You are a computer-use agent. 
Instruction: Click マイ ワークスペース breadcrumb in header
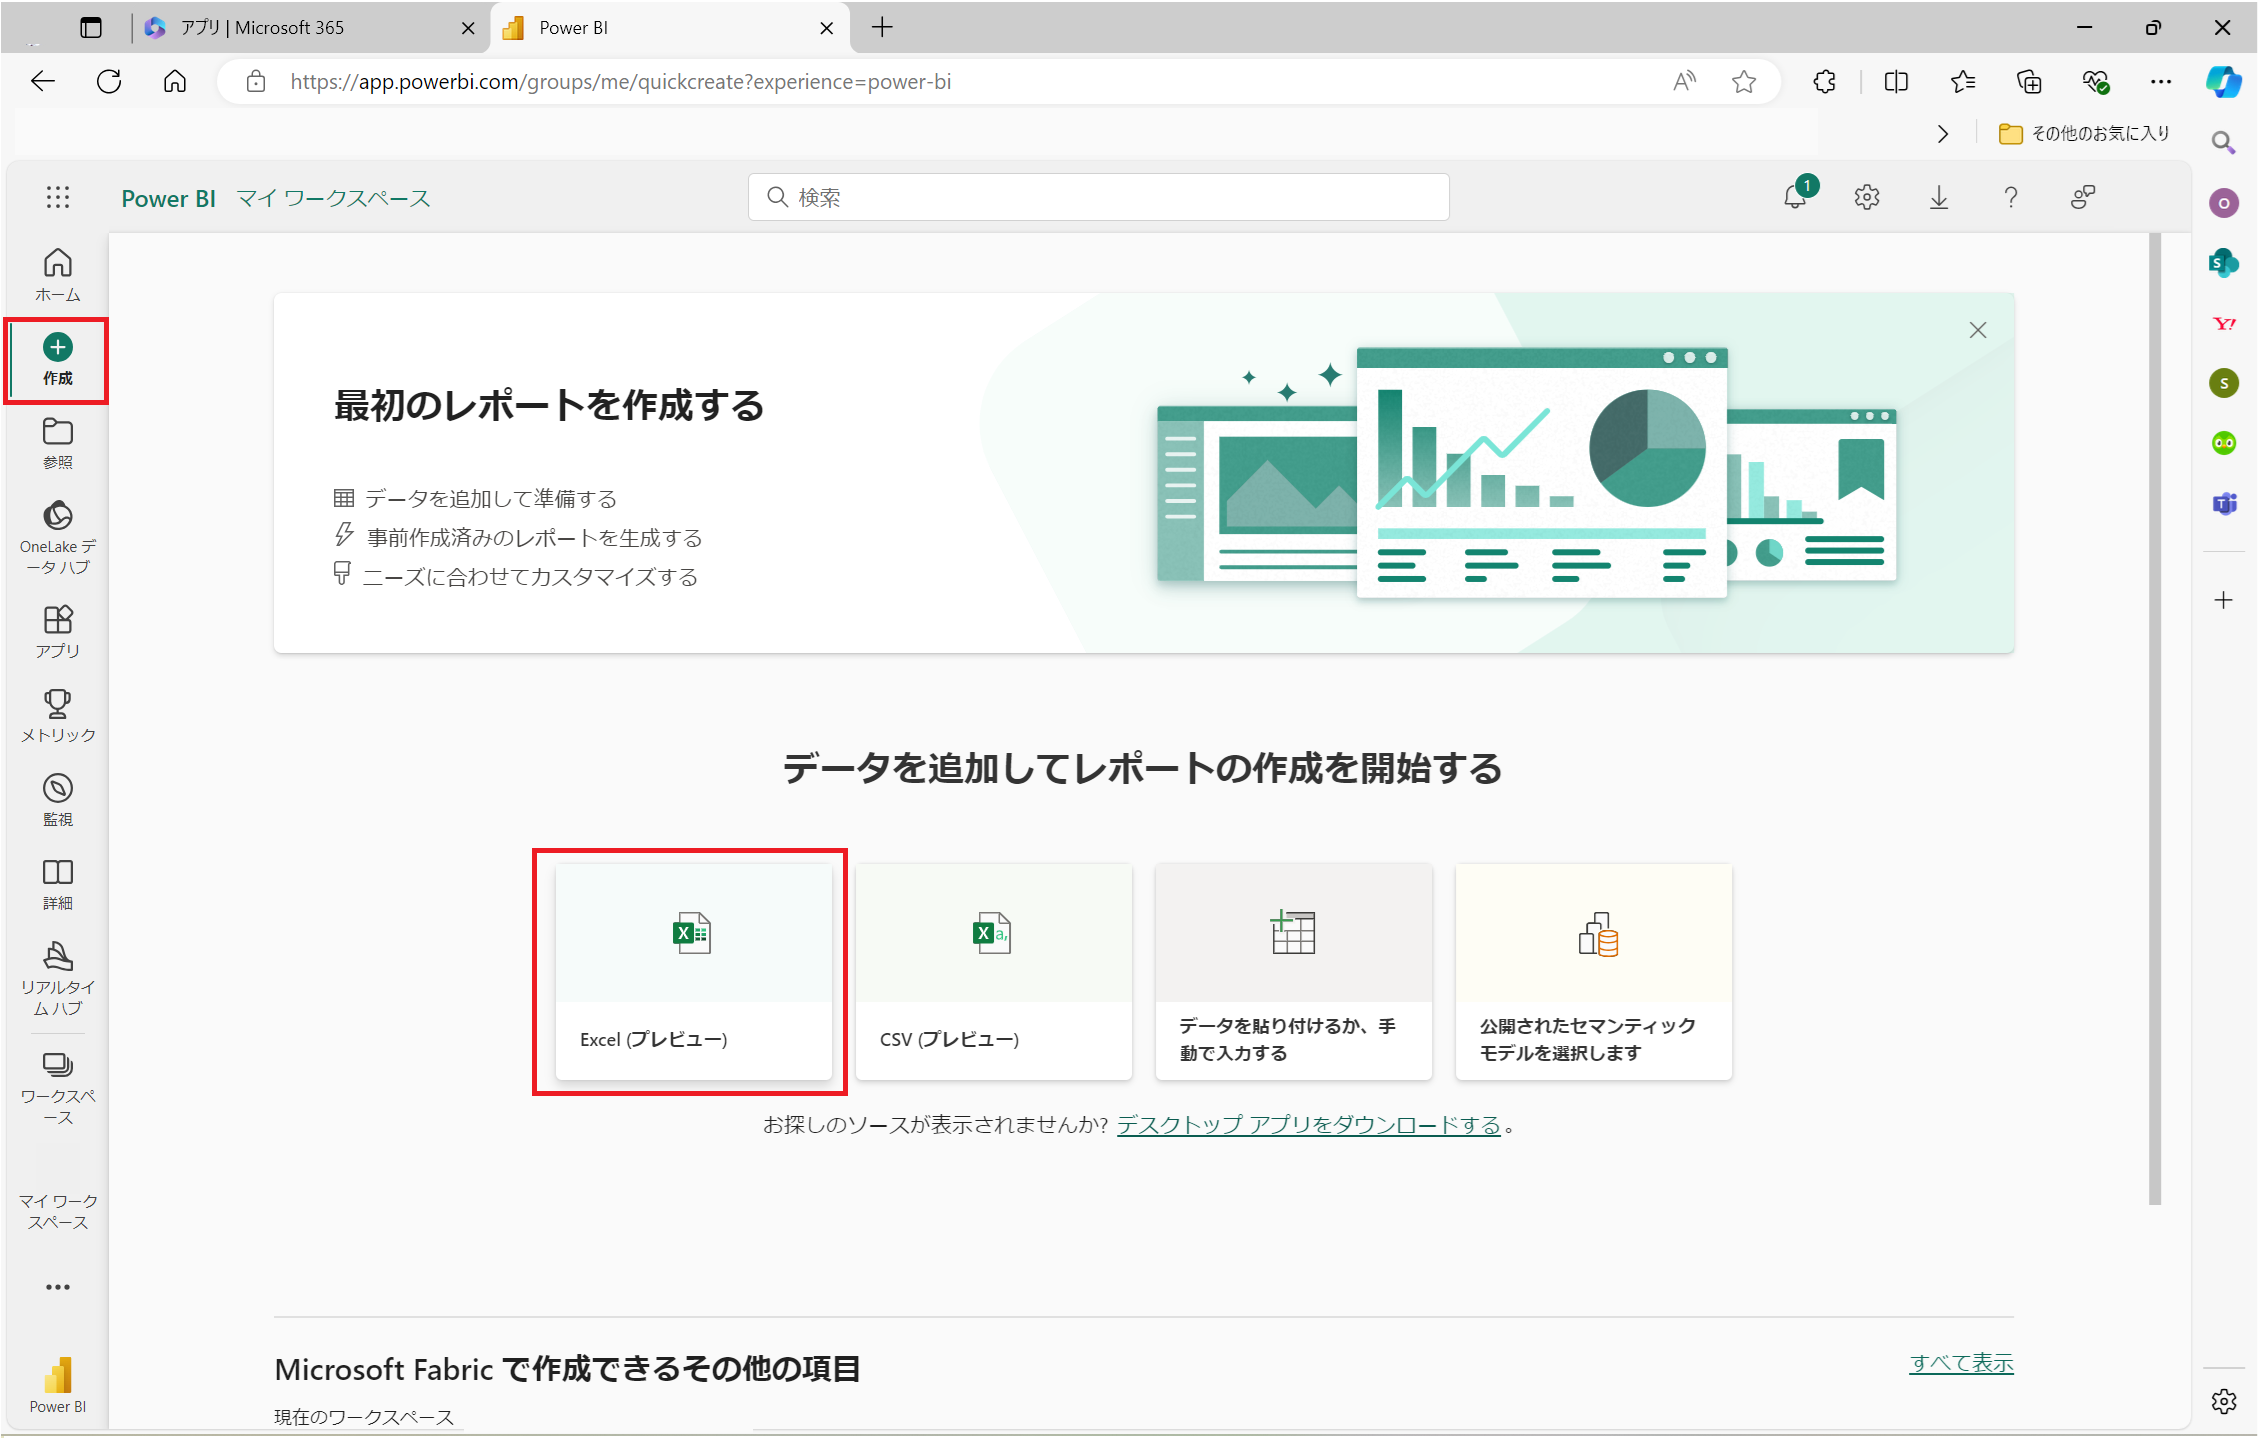click(x=333, y=198)
